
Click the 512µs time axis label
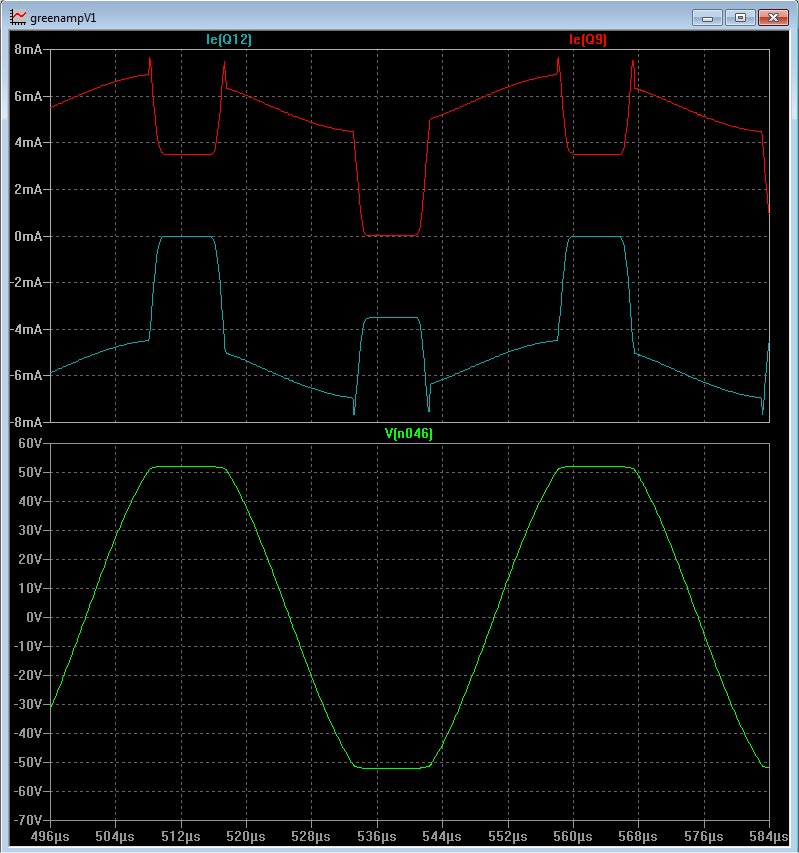click(181, 836)
